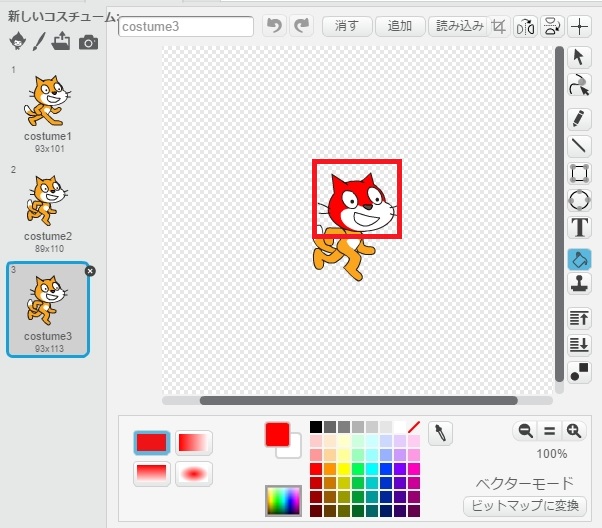Click the vertical canvas scrollbar
This screenshot has width=602, height=528.
tap(559, 214)
